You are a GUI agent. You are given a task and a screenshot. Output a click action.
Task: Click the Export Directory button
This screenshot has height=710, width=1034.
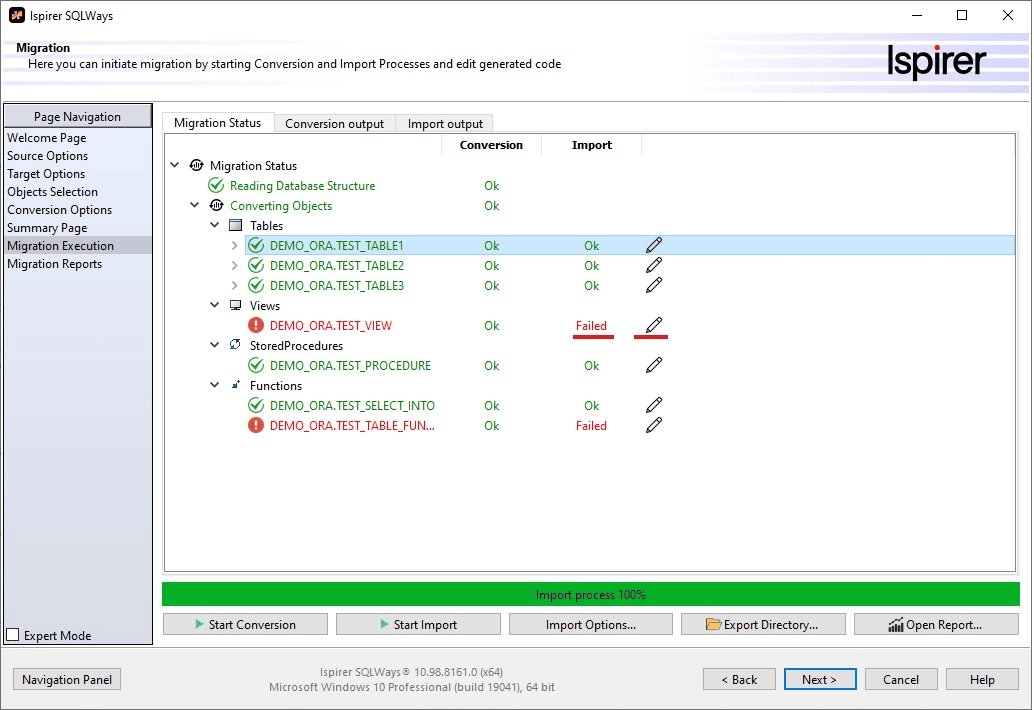coord(763,624)
